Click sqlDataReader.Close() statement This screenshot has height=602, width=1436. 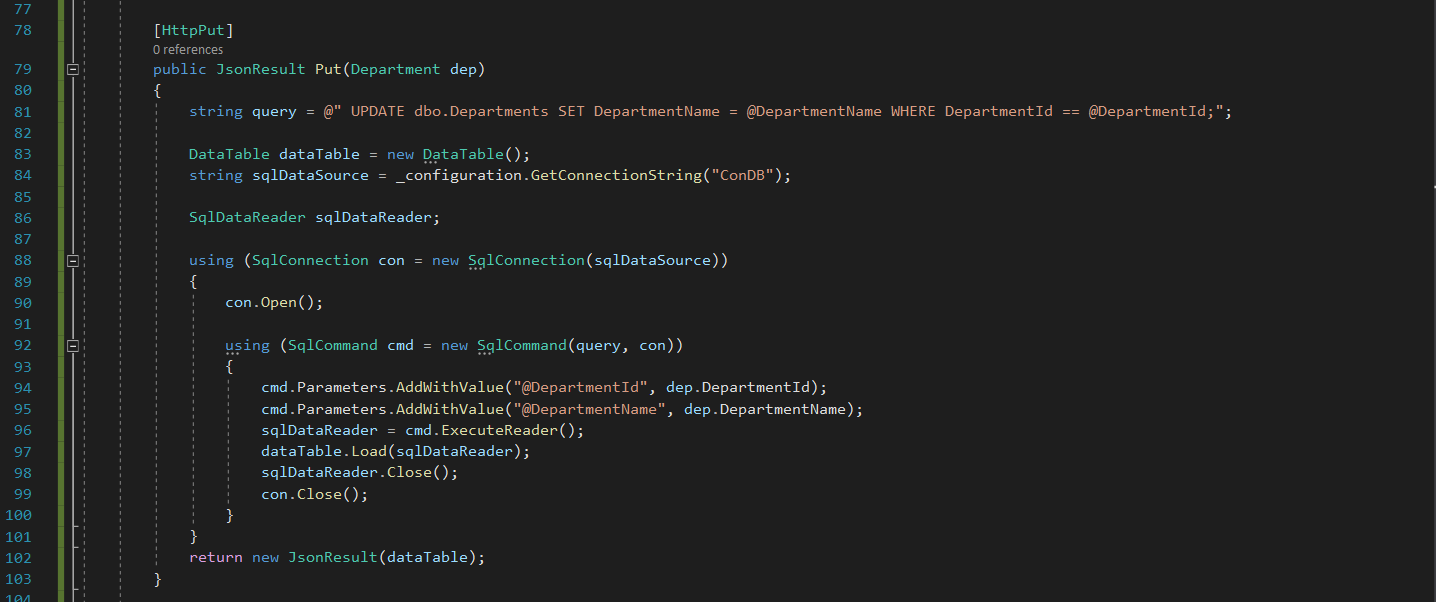coord(359,473)
